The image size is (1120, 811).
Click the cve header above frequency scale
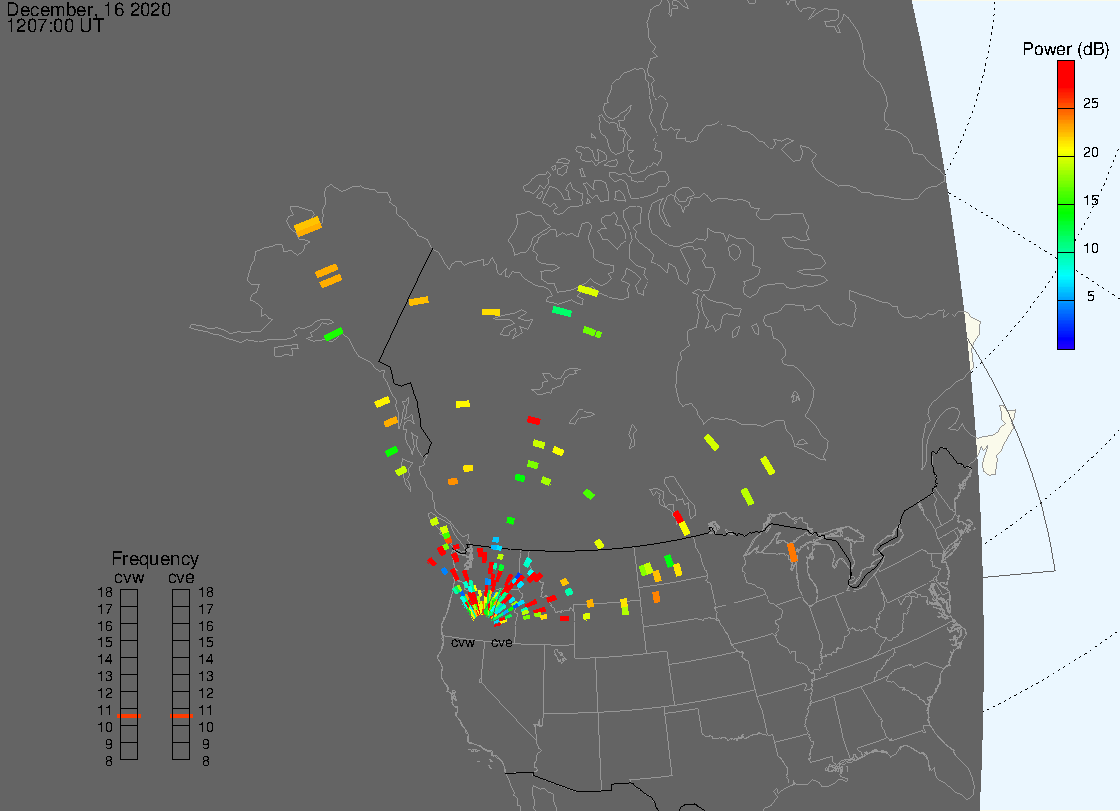(181, 577)
